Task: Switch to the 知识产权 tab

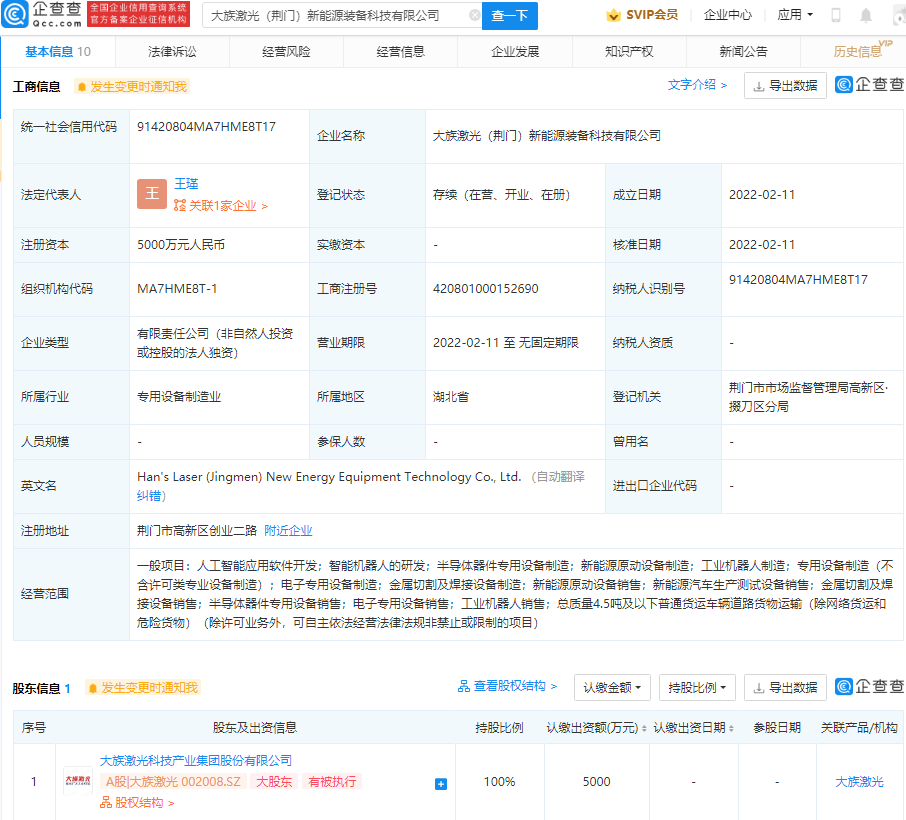Action: (629, 50)
